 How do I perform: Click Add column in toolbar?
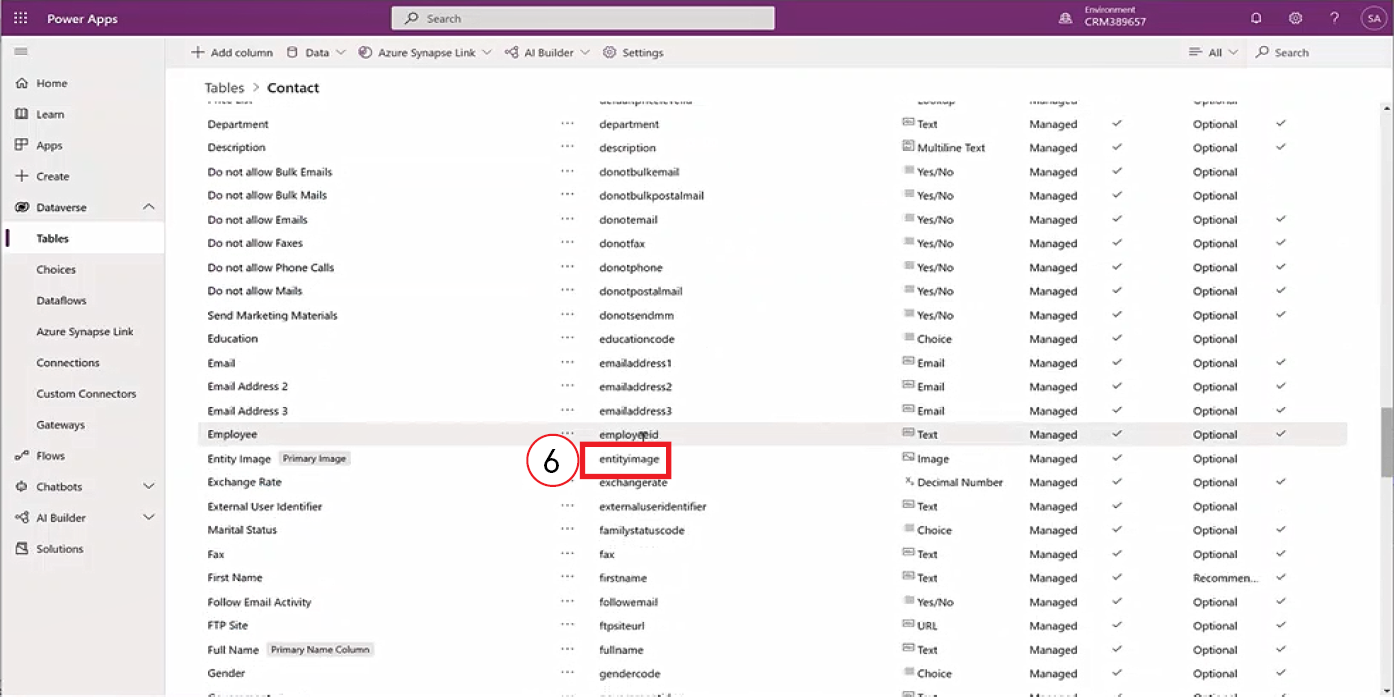click(x=232, y=53)
